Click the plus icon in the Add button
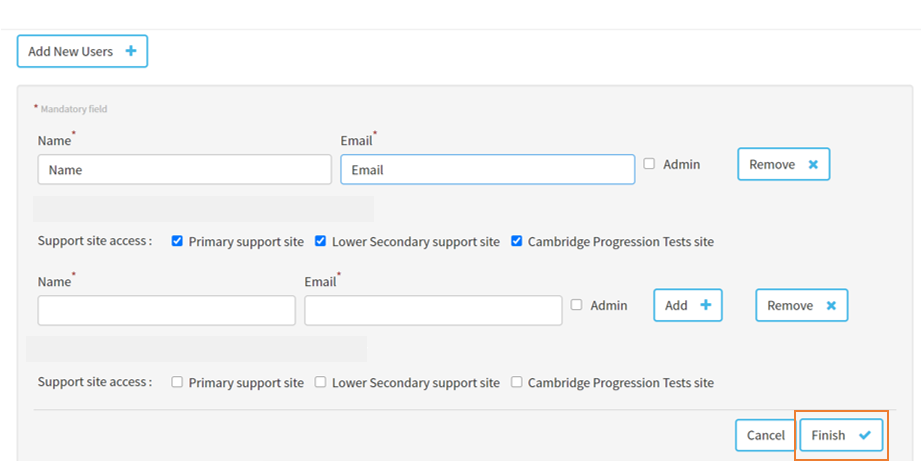Viewport: 921px width, 470px height. pyautogui.click(x=705, y=305)
